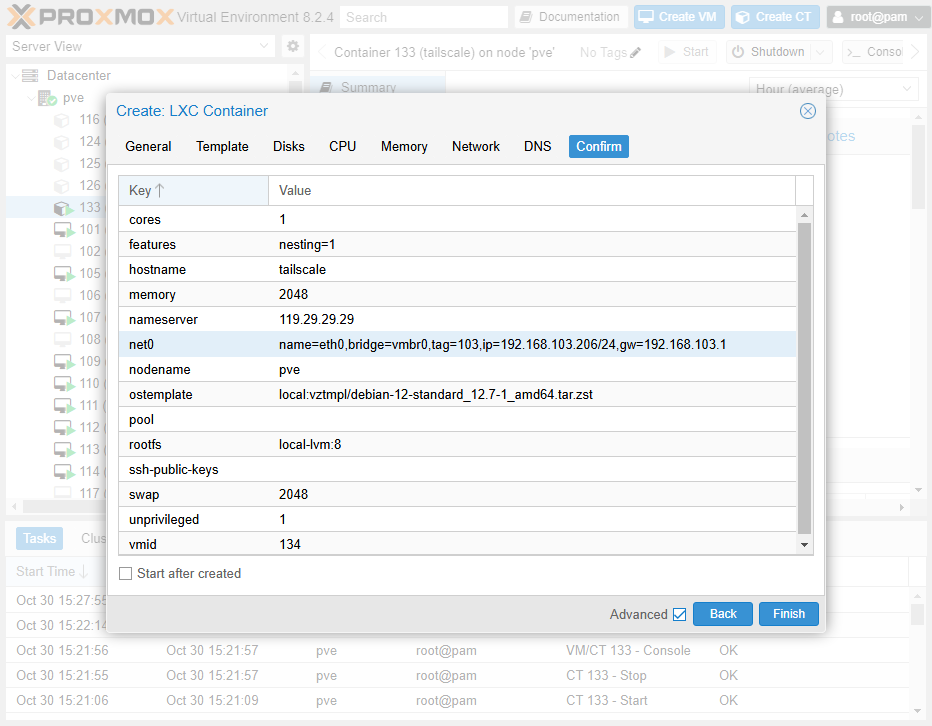The width and height of the screenshot is (932, 726).
Task: Open the Server View dropdown
Action: click(x=264, y=46)
